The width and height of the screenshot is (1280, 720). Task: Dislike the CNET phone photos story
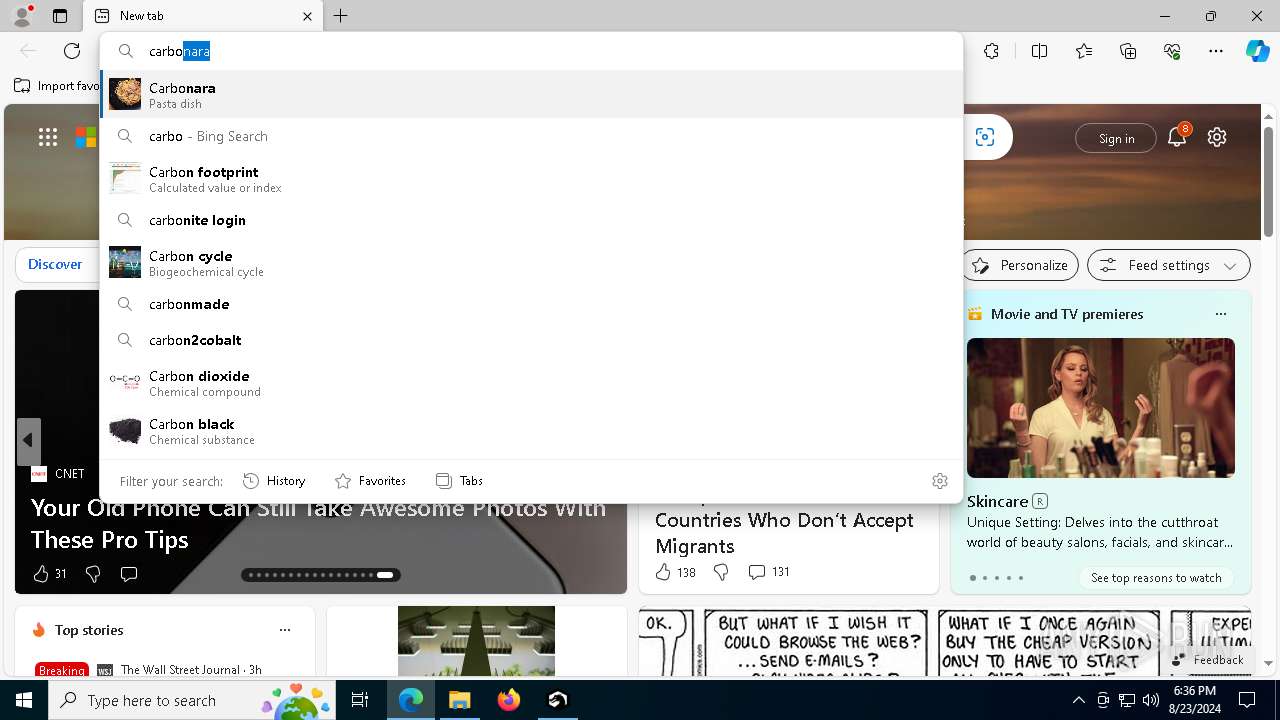coord(93,574)
